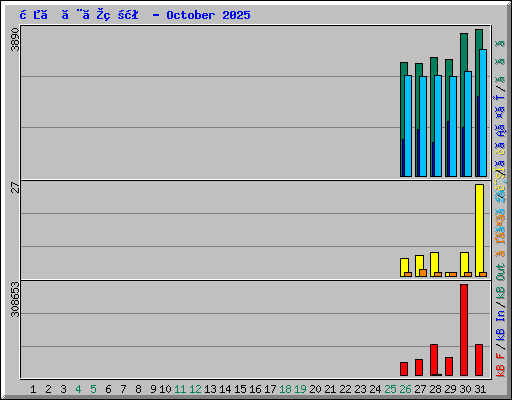The image size is (512, 400).
Task: Select day 7 on the x-axis
Action: coord(123,389)
